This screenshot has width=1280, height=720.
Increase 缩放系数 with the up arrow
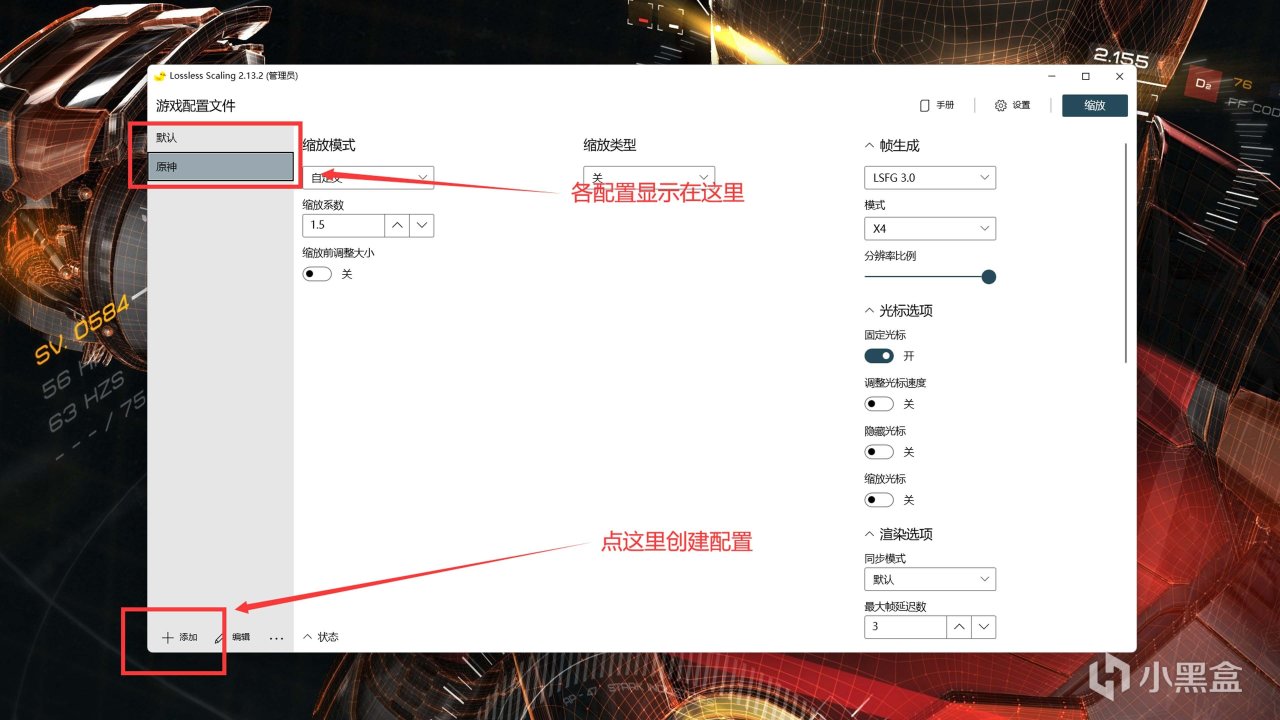tap(397, 225)
